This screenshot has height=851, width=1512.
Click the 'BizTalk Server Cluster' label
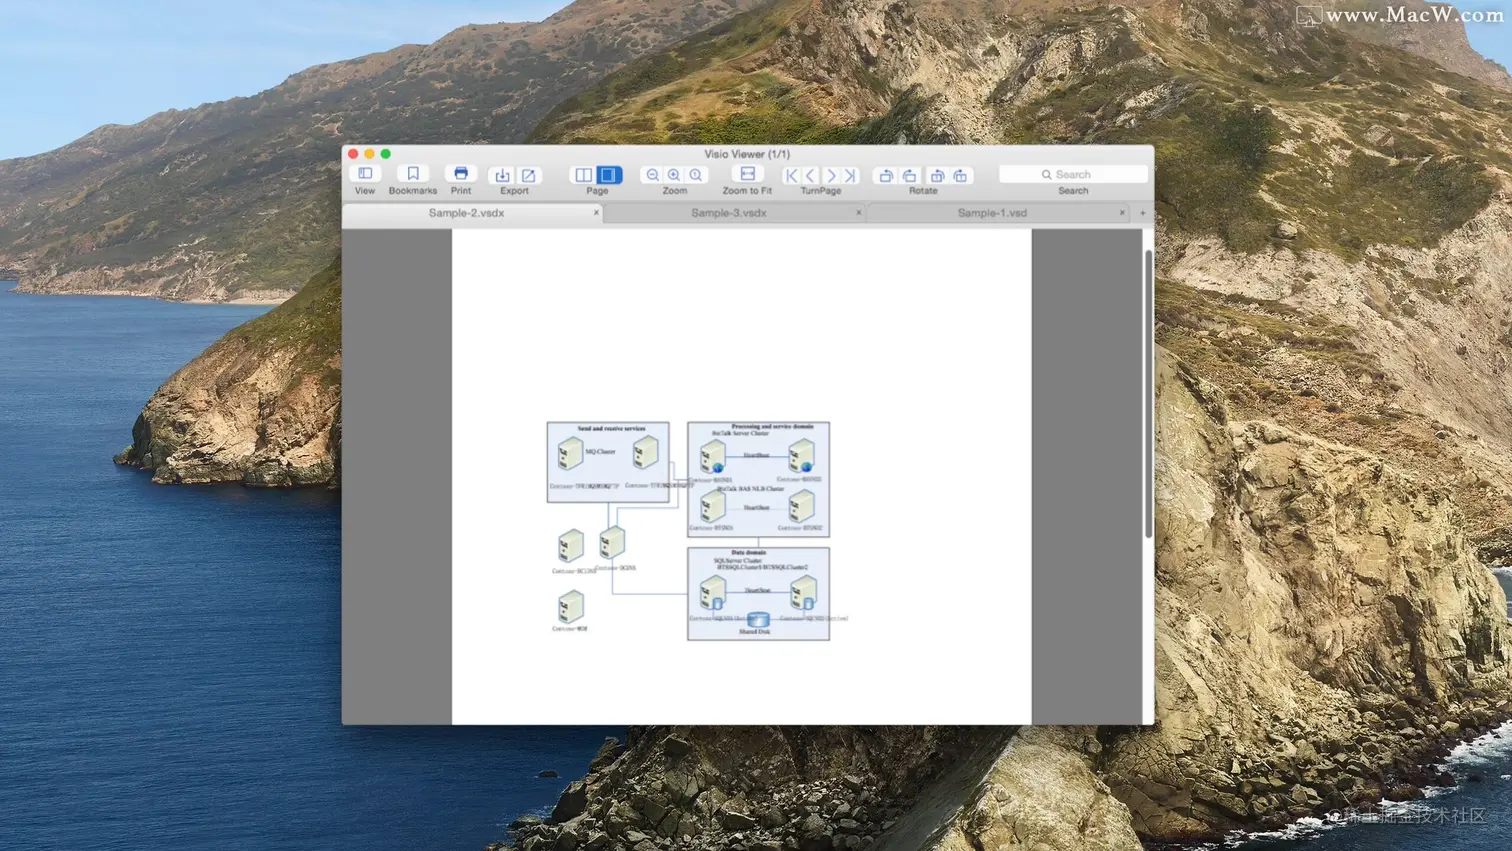click(740, 433)
